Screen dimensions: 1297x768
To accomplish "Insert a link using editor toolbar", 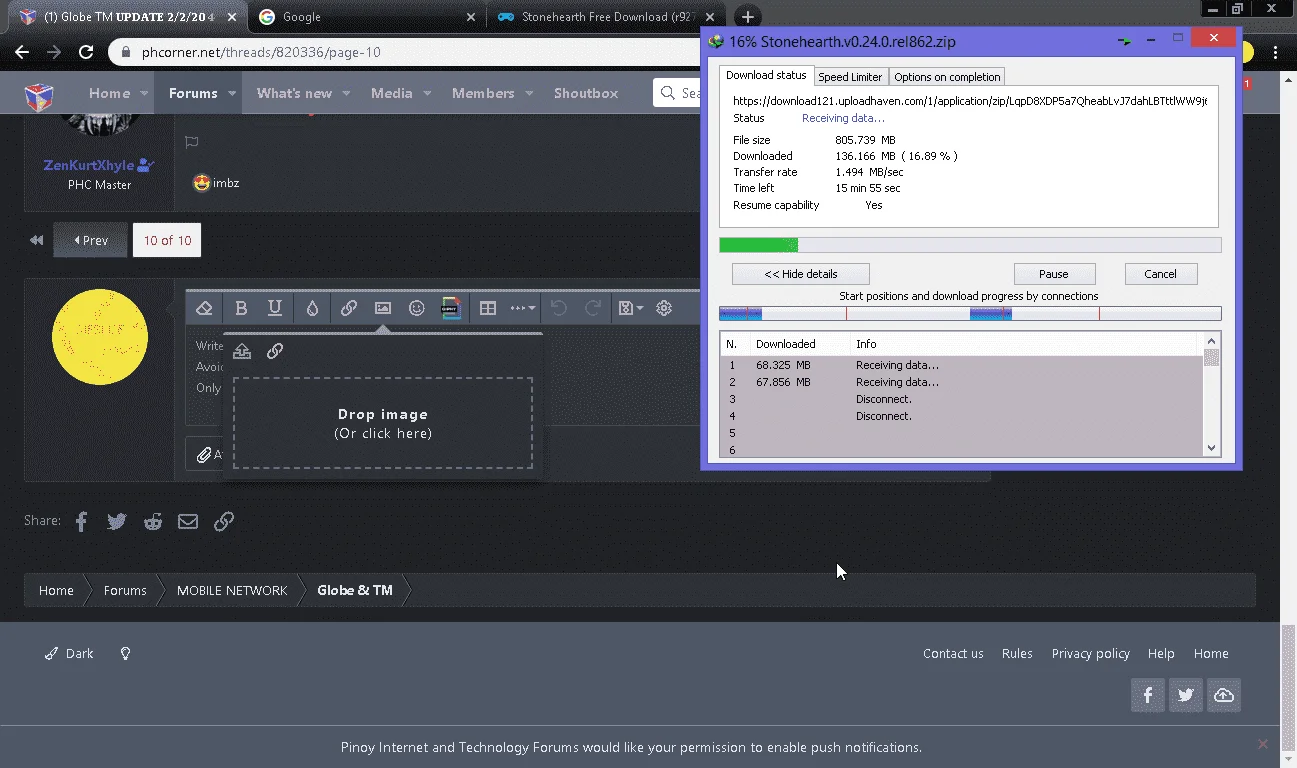I will pos(349,308).
